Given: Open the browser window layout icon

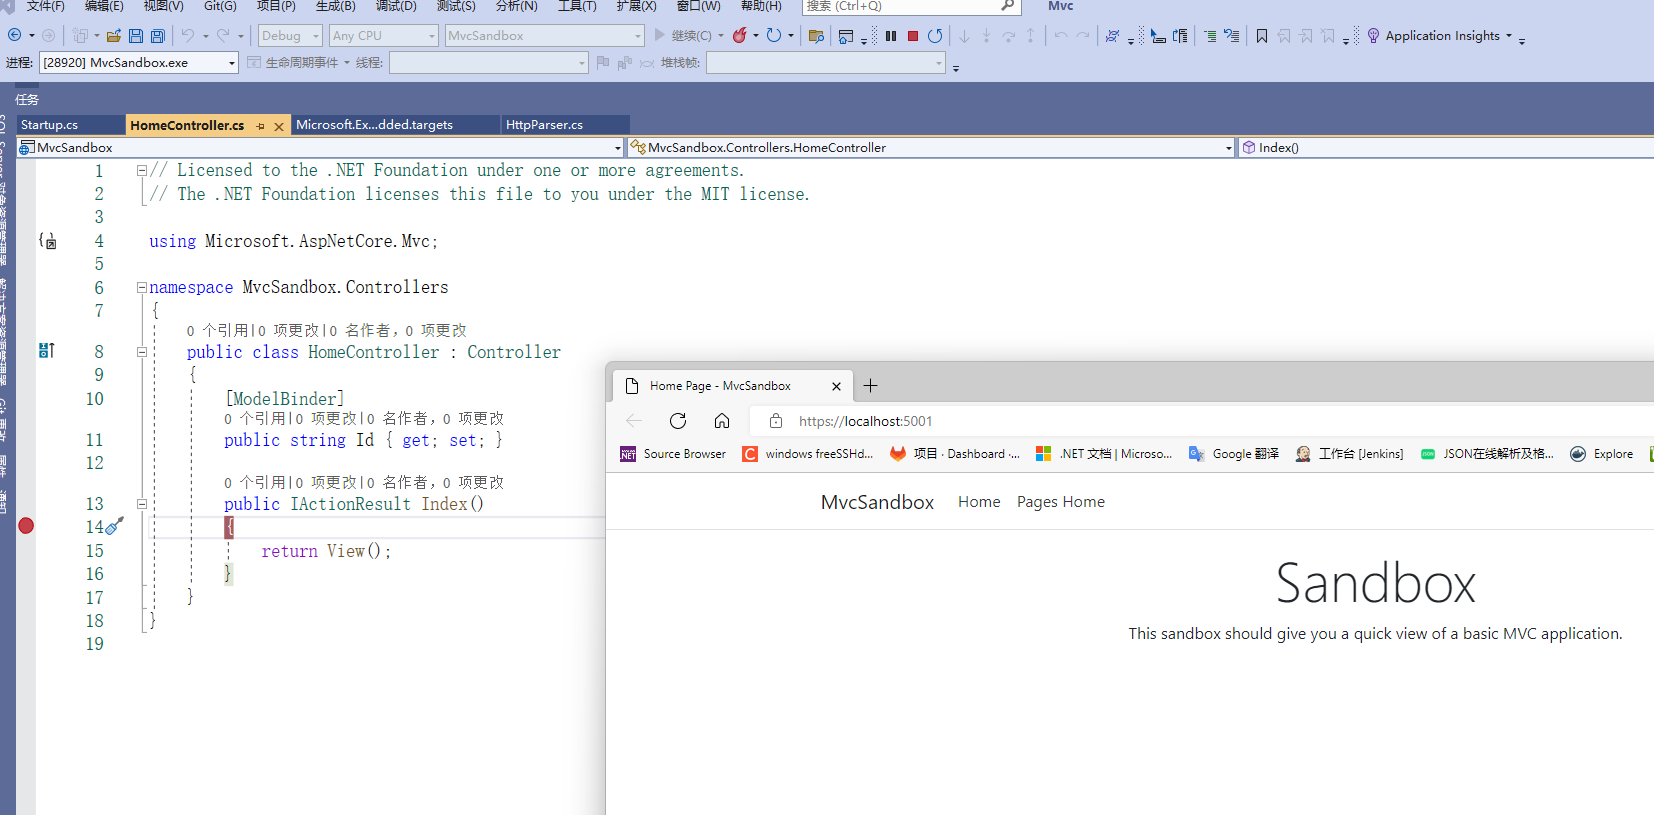Looking at the screenshot, I should tap(846, 36).
